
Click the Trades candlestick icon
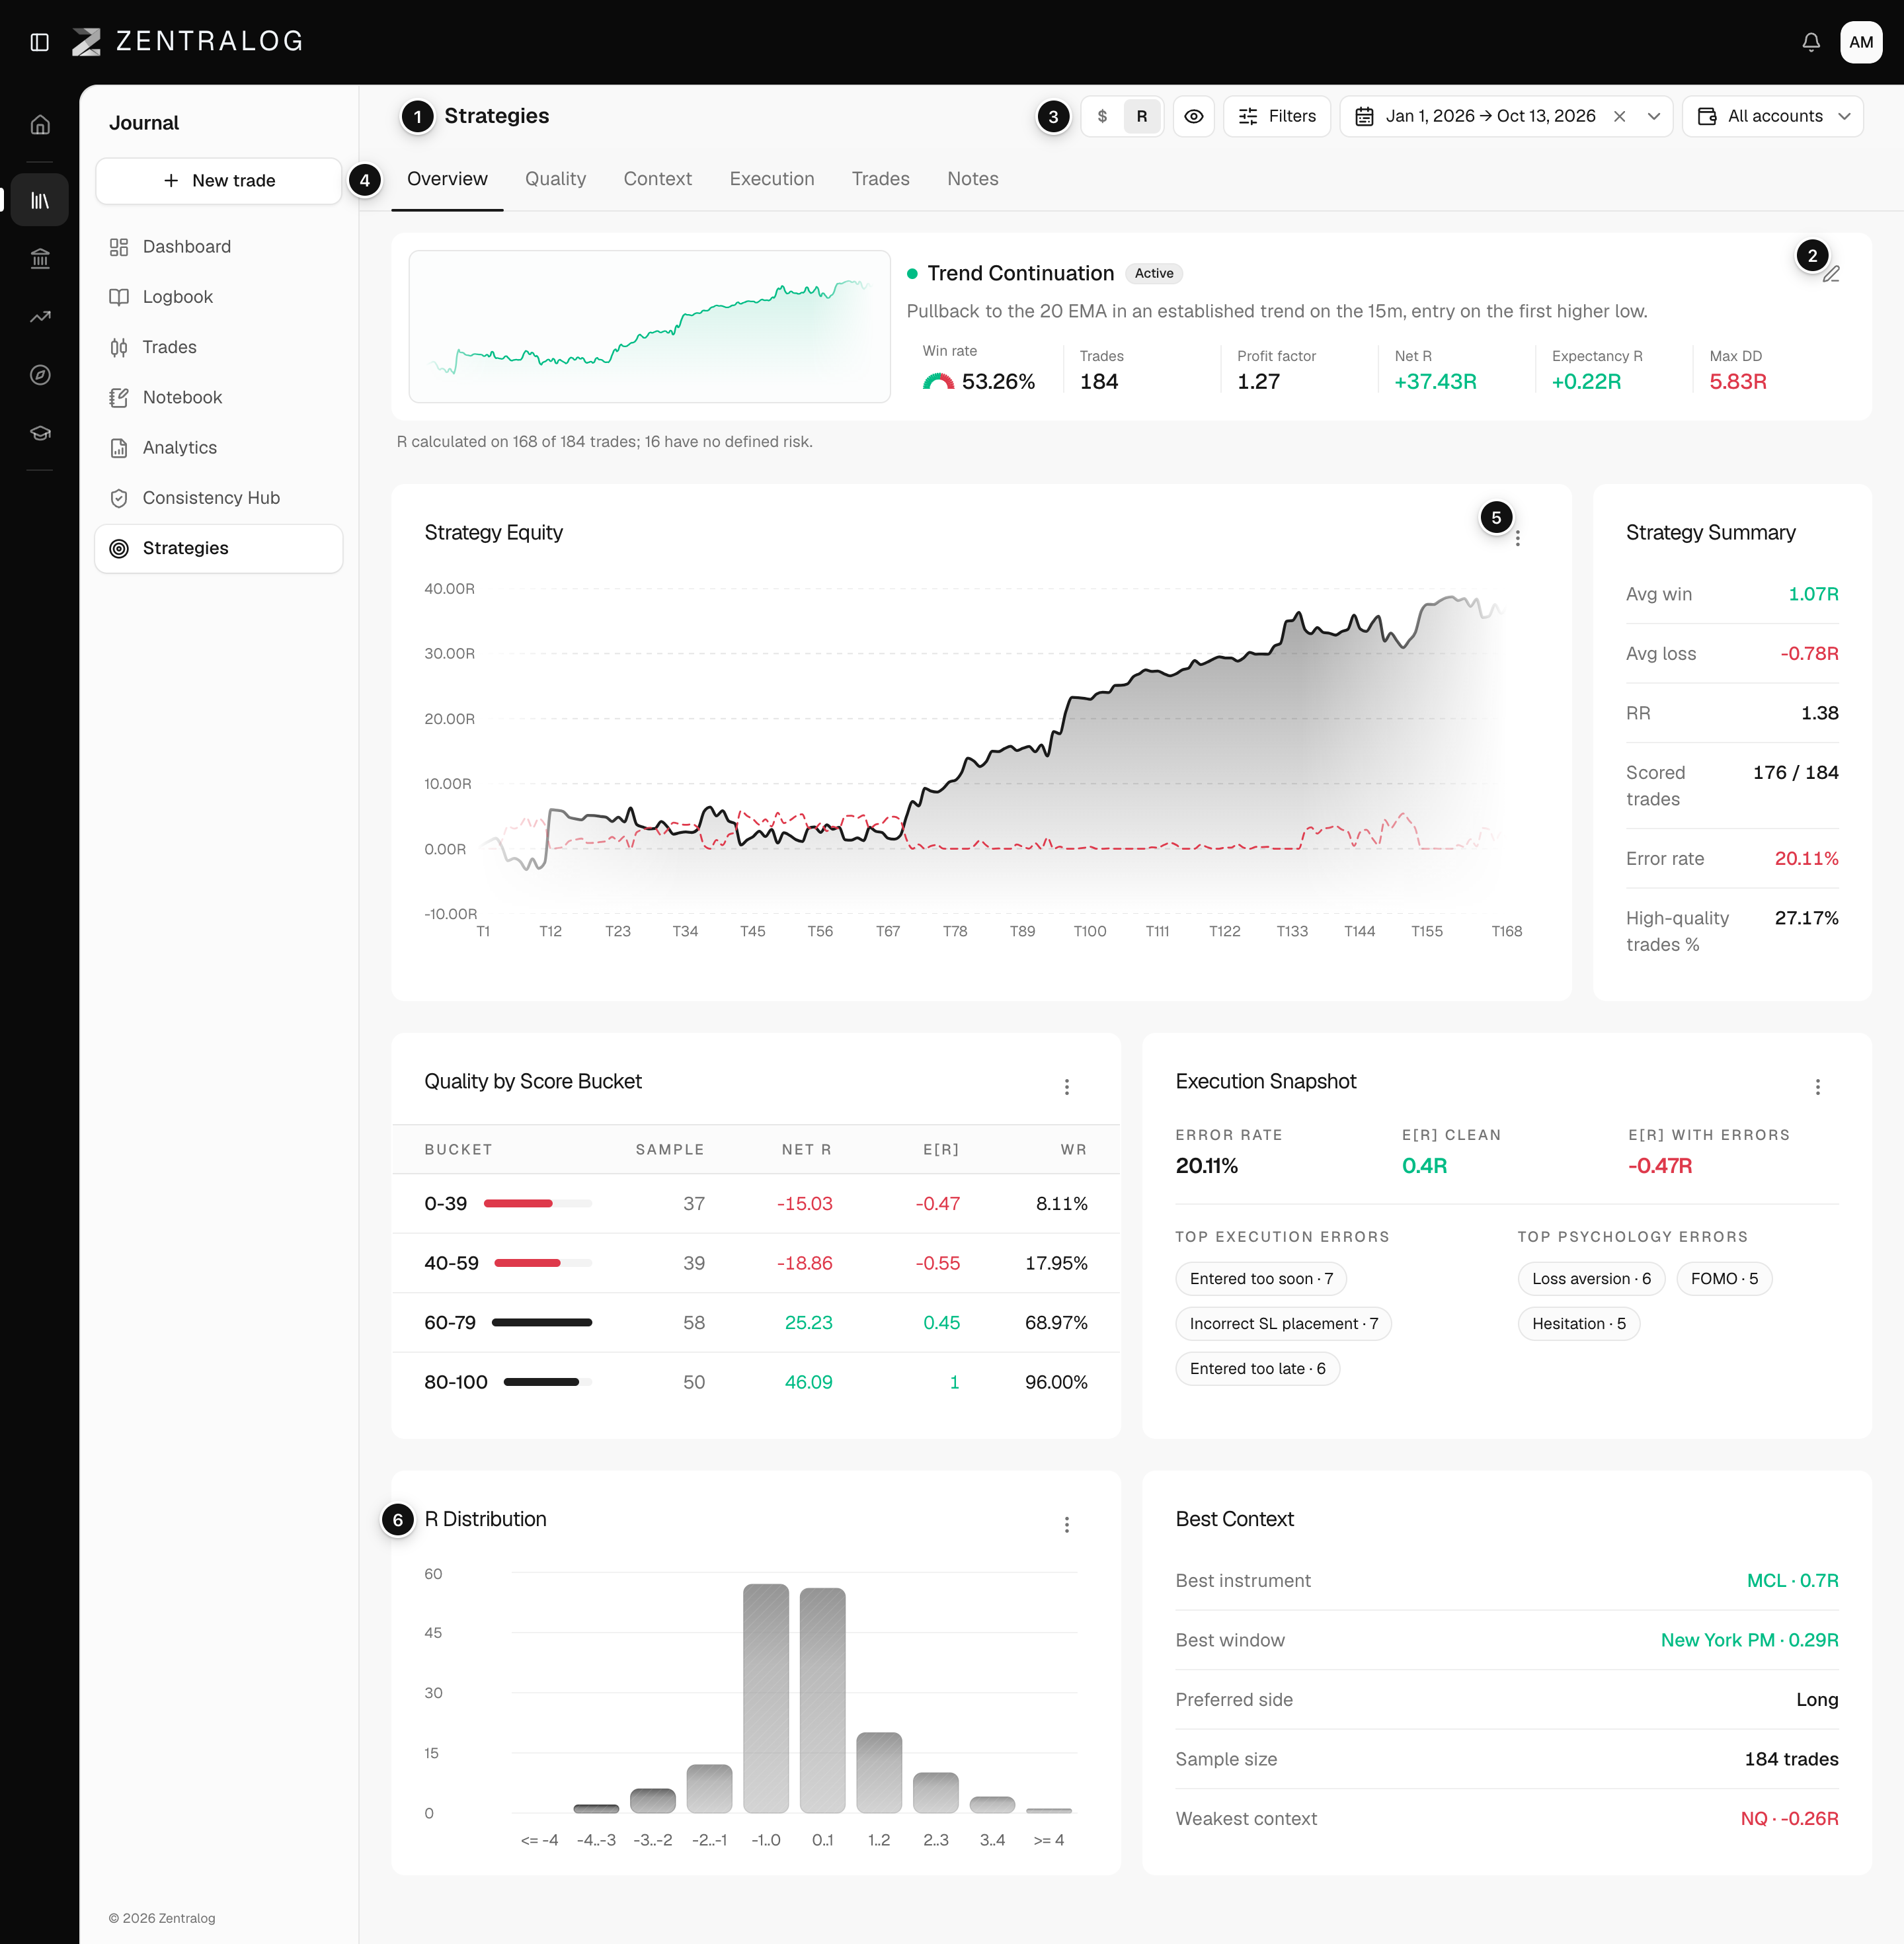(x=119, y=347)
